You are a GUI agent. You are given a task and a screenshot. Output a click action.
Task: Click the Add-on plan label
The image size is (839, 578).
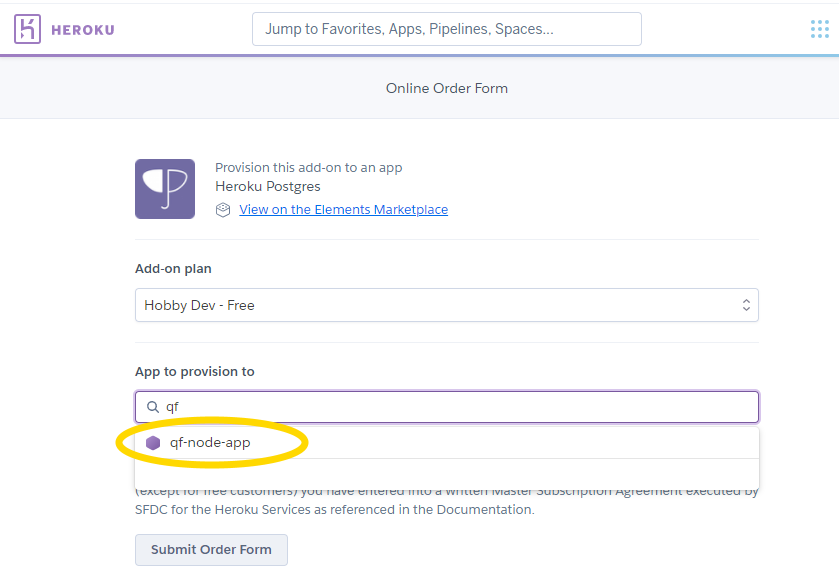173,269
